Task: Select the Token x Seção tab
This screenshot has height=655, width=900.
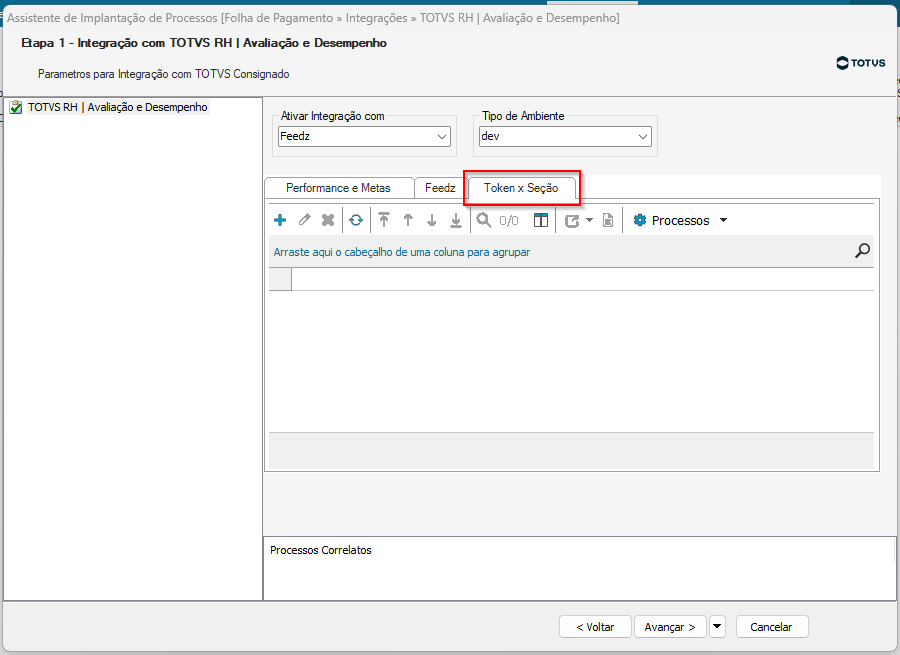Action: click(x=521, y=188)
